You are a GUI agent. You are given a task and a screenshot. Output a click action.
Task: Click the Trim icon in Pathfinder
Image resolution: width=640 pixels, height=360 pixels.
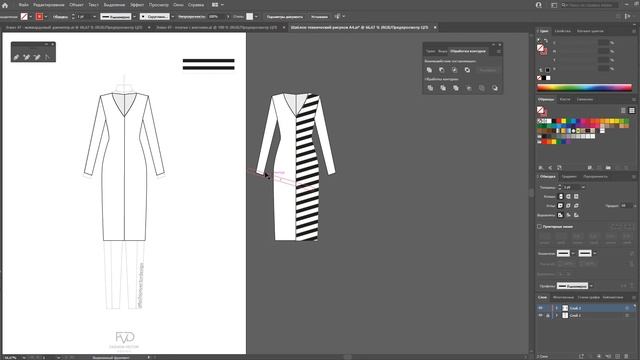point(443,88)
